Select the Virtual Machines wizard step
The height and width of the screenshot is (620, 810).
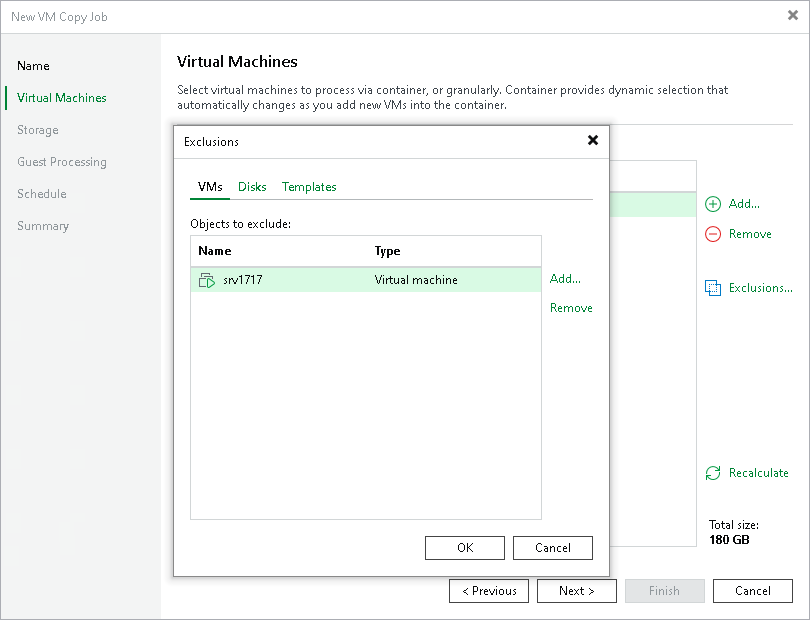coord(61,98)
